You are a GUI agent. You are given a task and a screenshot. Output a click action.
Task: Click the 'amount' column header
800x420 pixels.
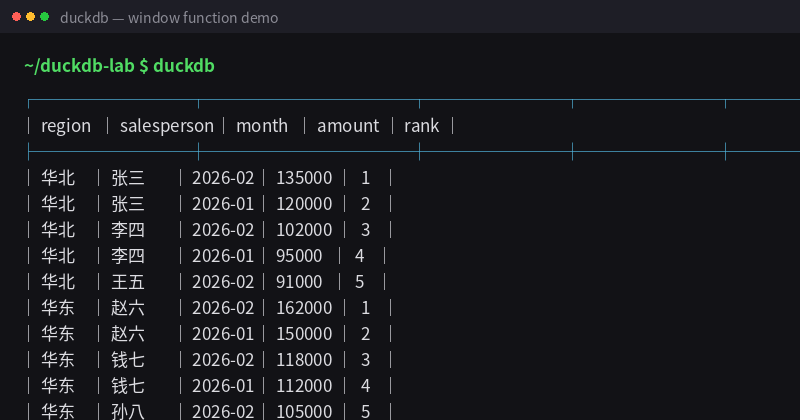[348, 126]
